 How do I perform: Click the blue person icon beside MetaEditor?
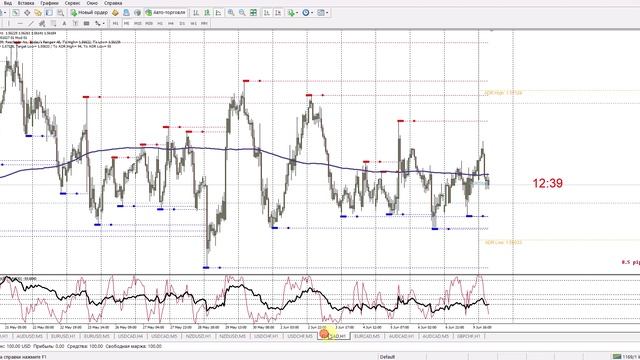126,13
